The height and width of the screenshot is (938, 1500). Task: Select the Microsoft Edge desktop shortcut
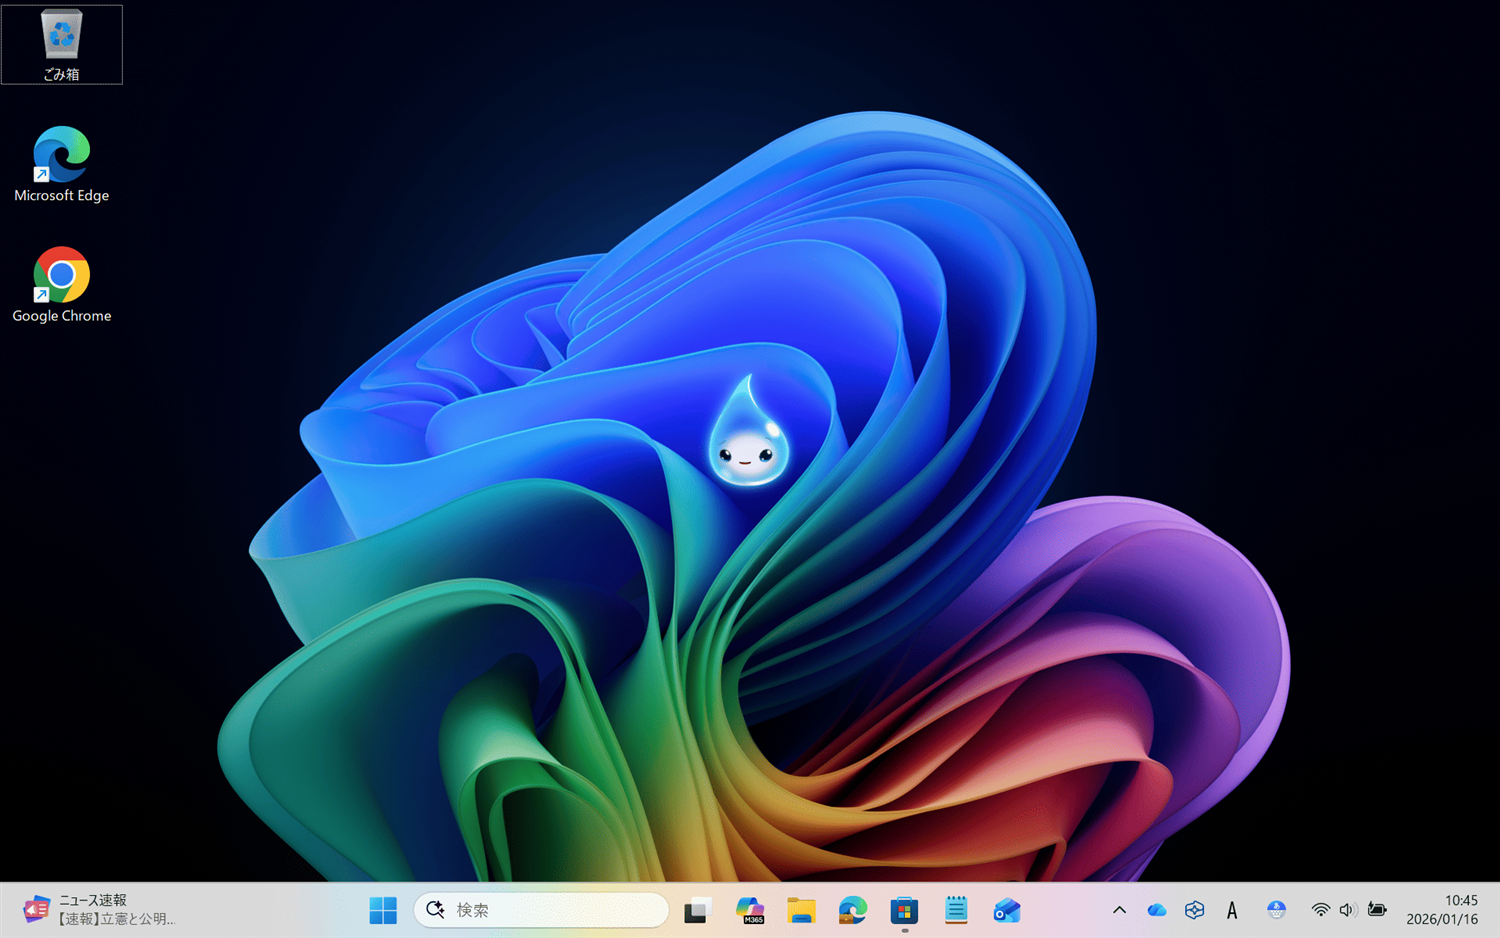(x=62, y=165)
